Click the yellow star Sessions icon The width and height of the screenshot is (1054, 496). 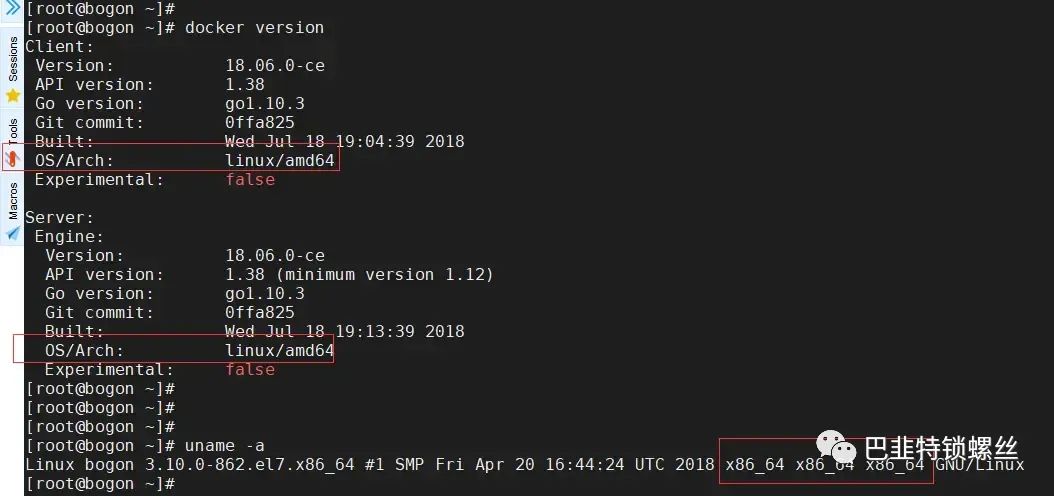[13, 96]
